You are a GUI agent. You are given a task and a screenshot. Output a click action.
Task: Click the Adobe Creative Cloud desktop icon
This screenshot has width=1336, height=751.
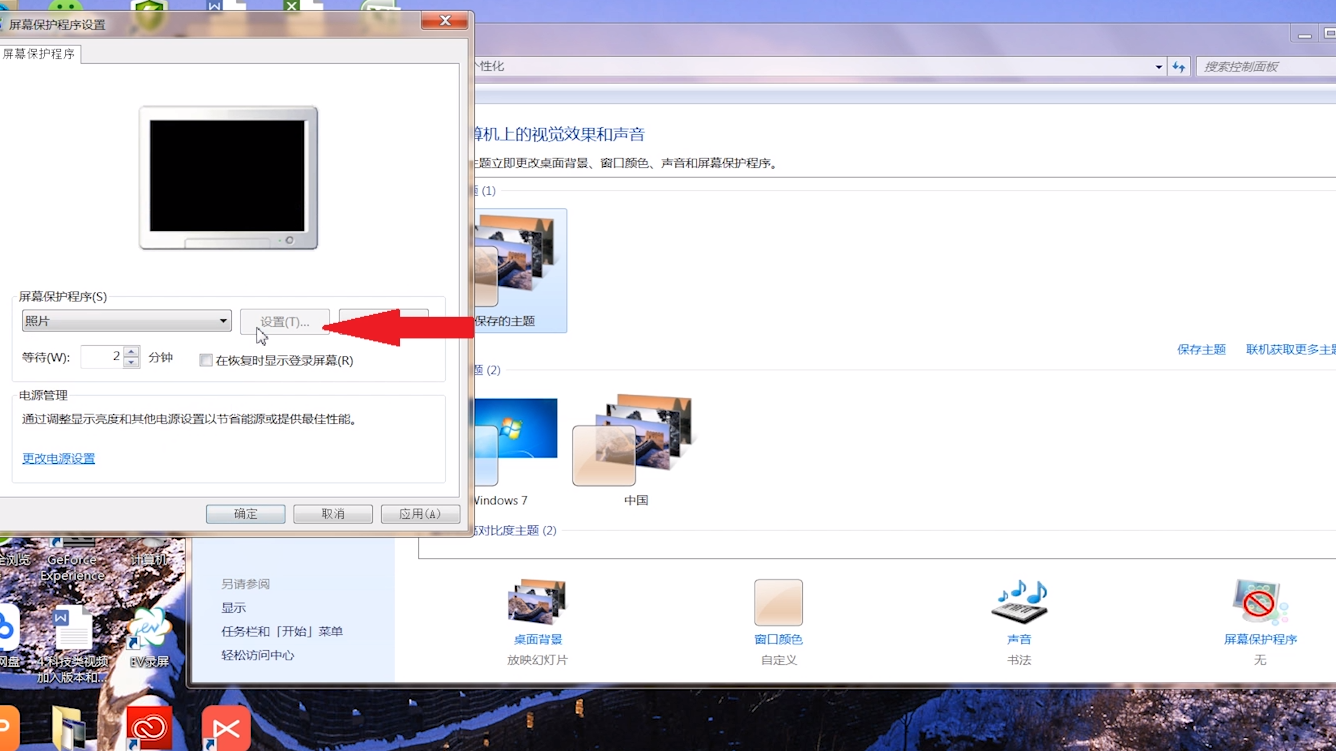click(x=149, y=728)
